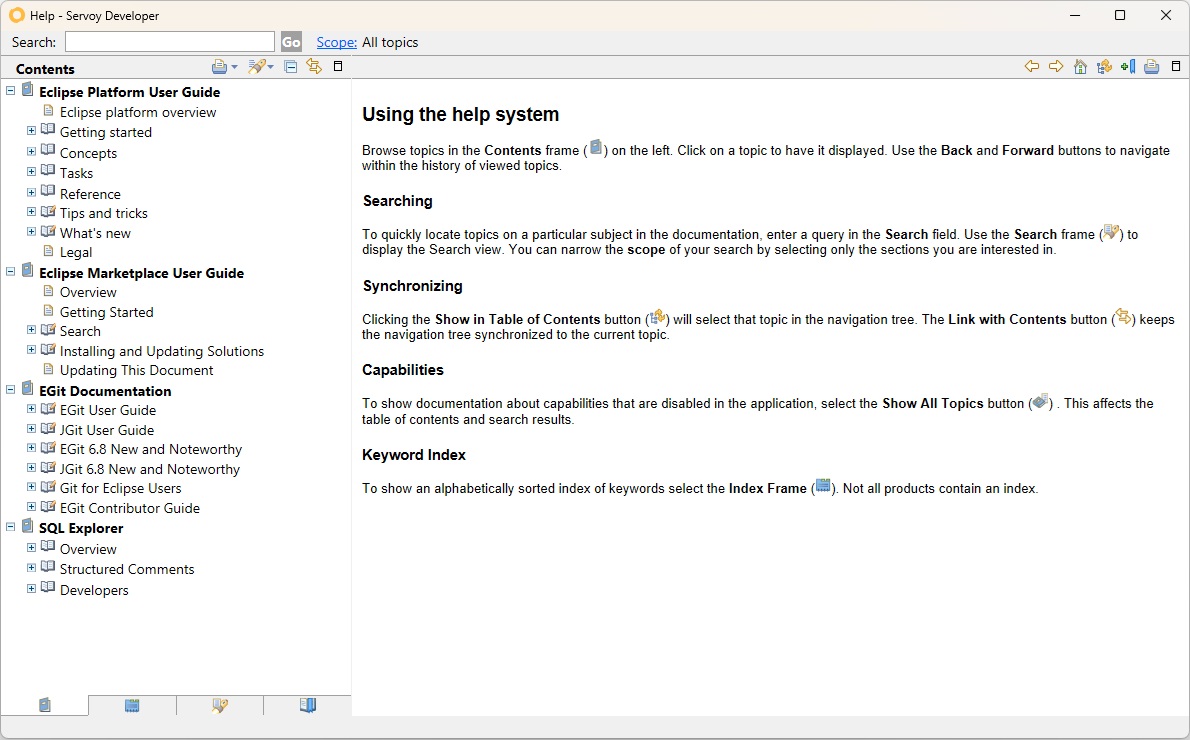Expand the Getting started book
Viewport: 1190px width, 740px height.
point(31,131)
